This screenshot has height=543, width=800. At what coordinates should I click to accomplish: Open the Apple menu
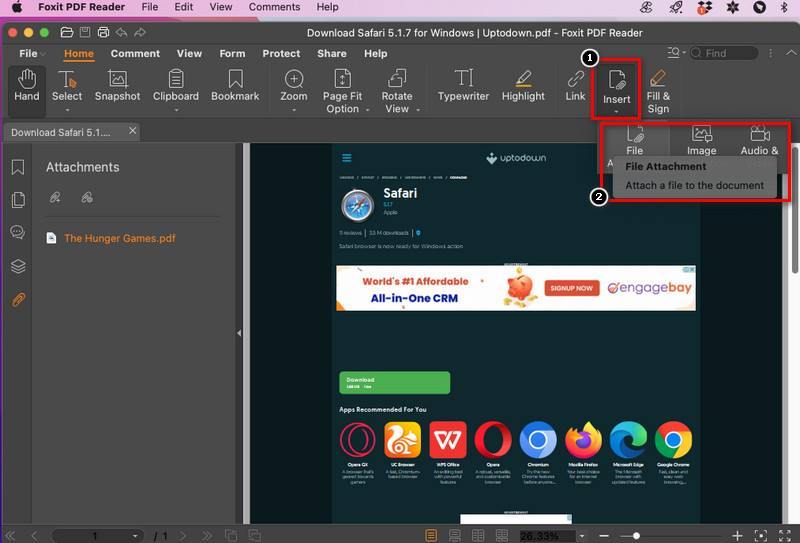(16, 7)
